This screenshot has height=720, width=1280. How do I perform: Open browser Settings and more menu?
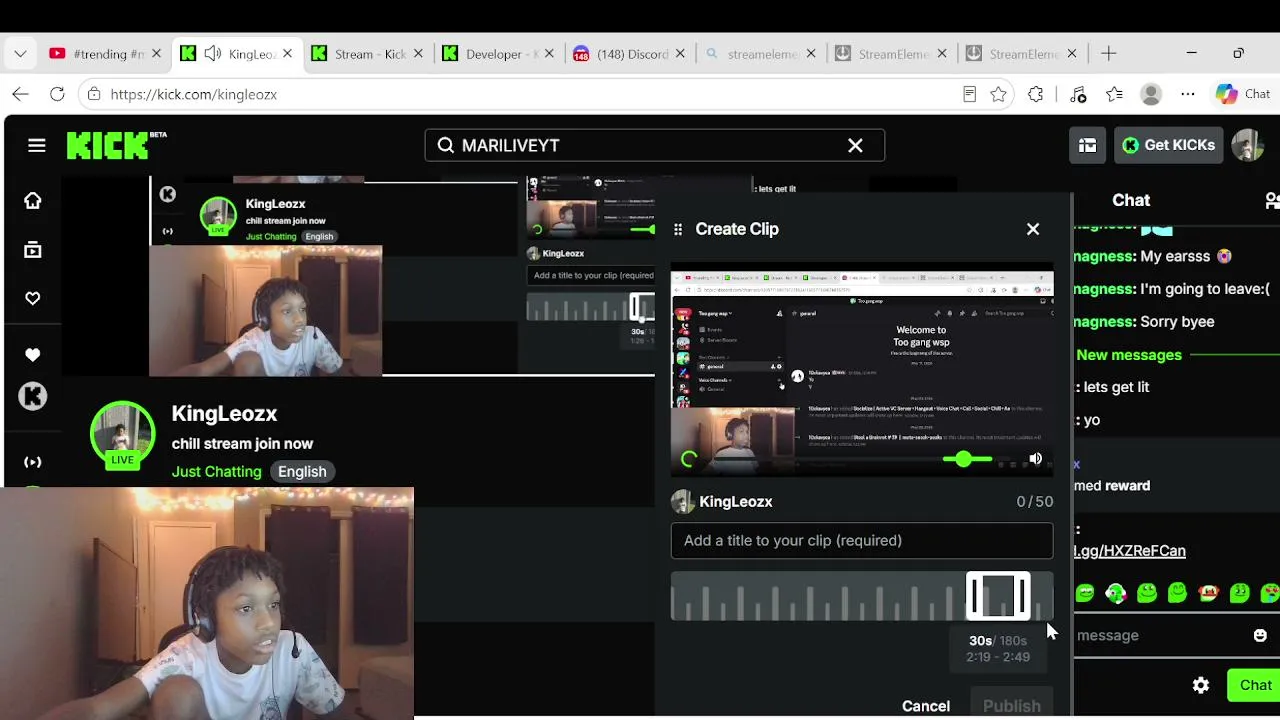(1188, 94)
